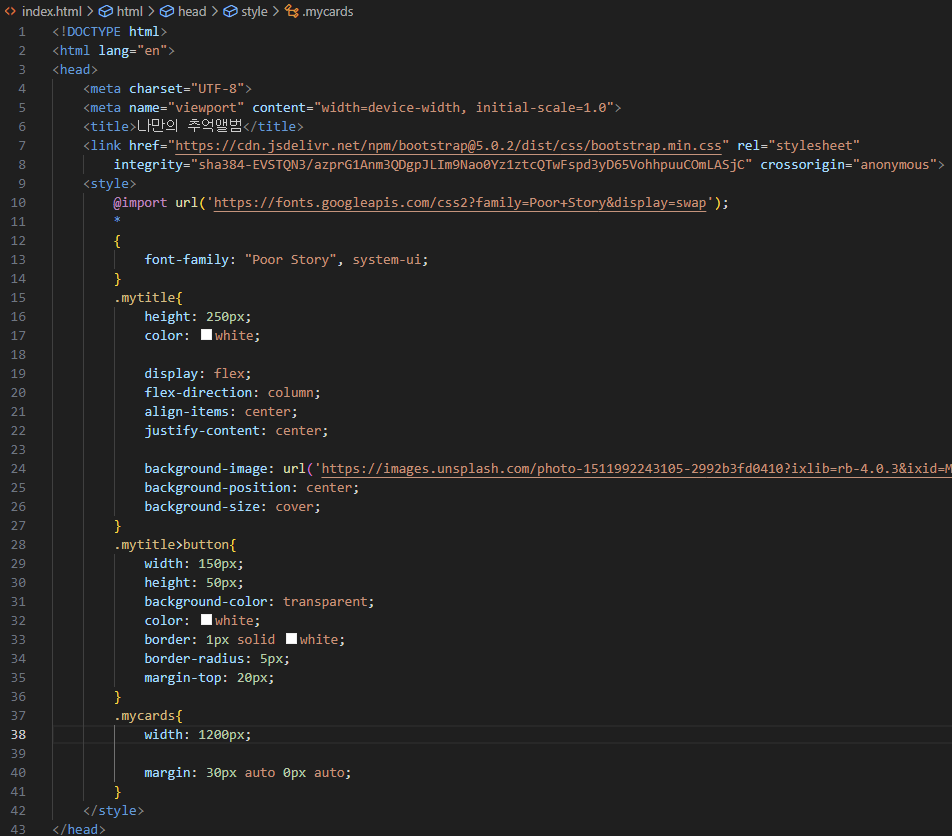Screen dimensions: 952x836
Task: Click 'font-family: "Poor Story", system-ui;' line
Action: [x=286, y=260]
